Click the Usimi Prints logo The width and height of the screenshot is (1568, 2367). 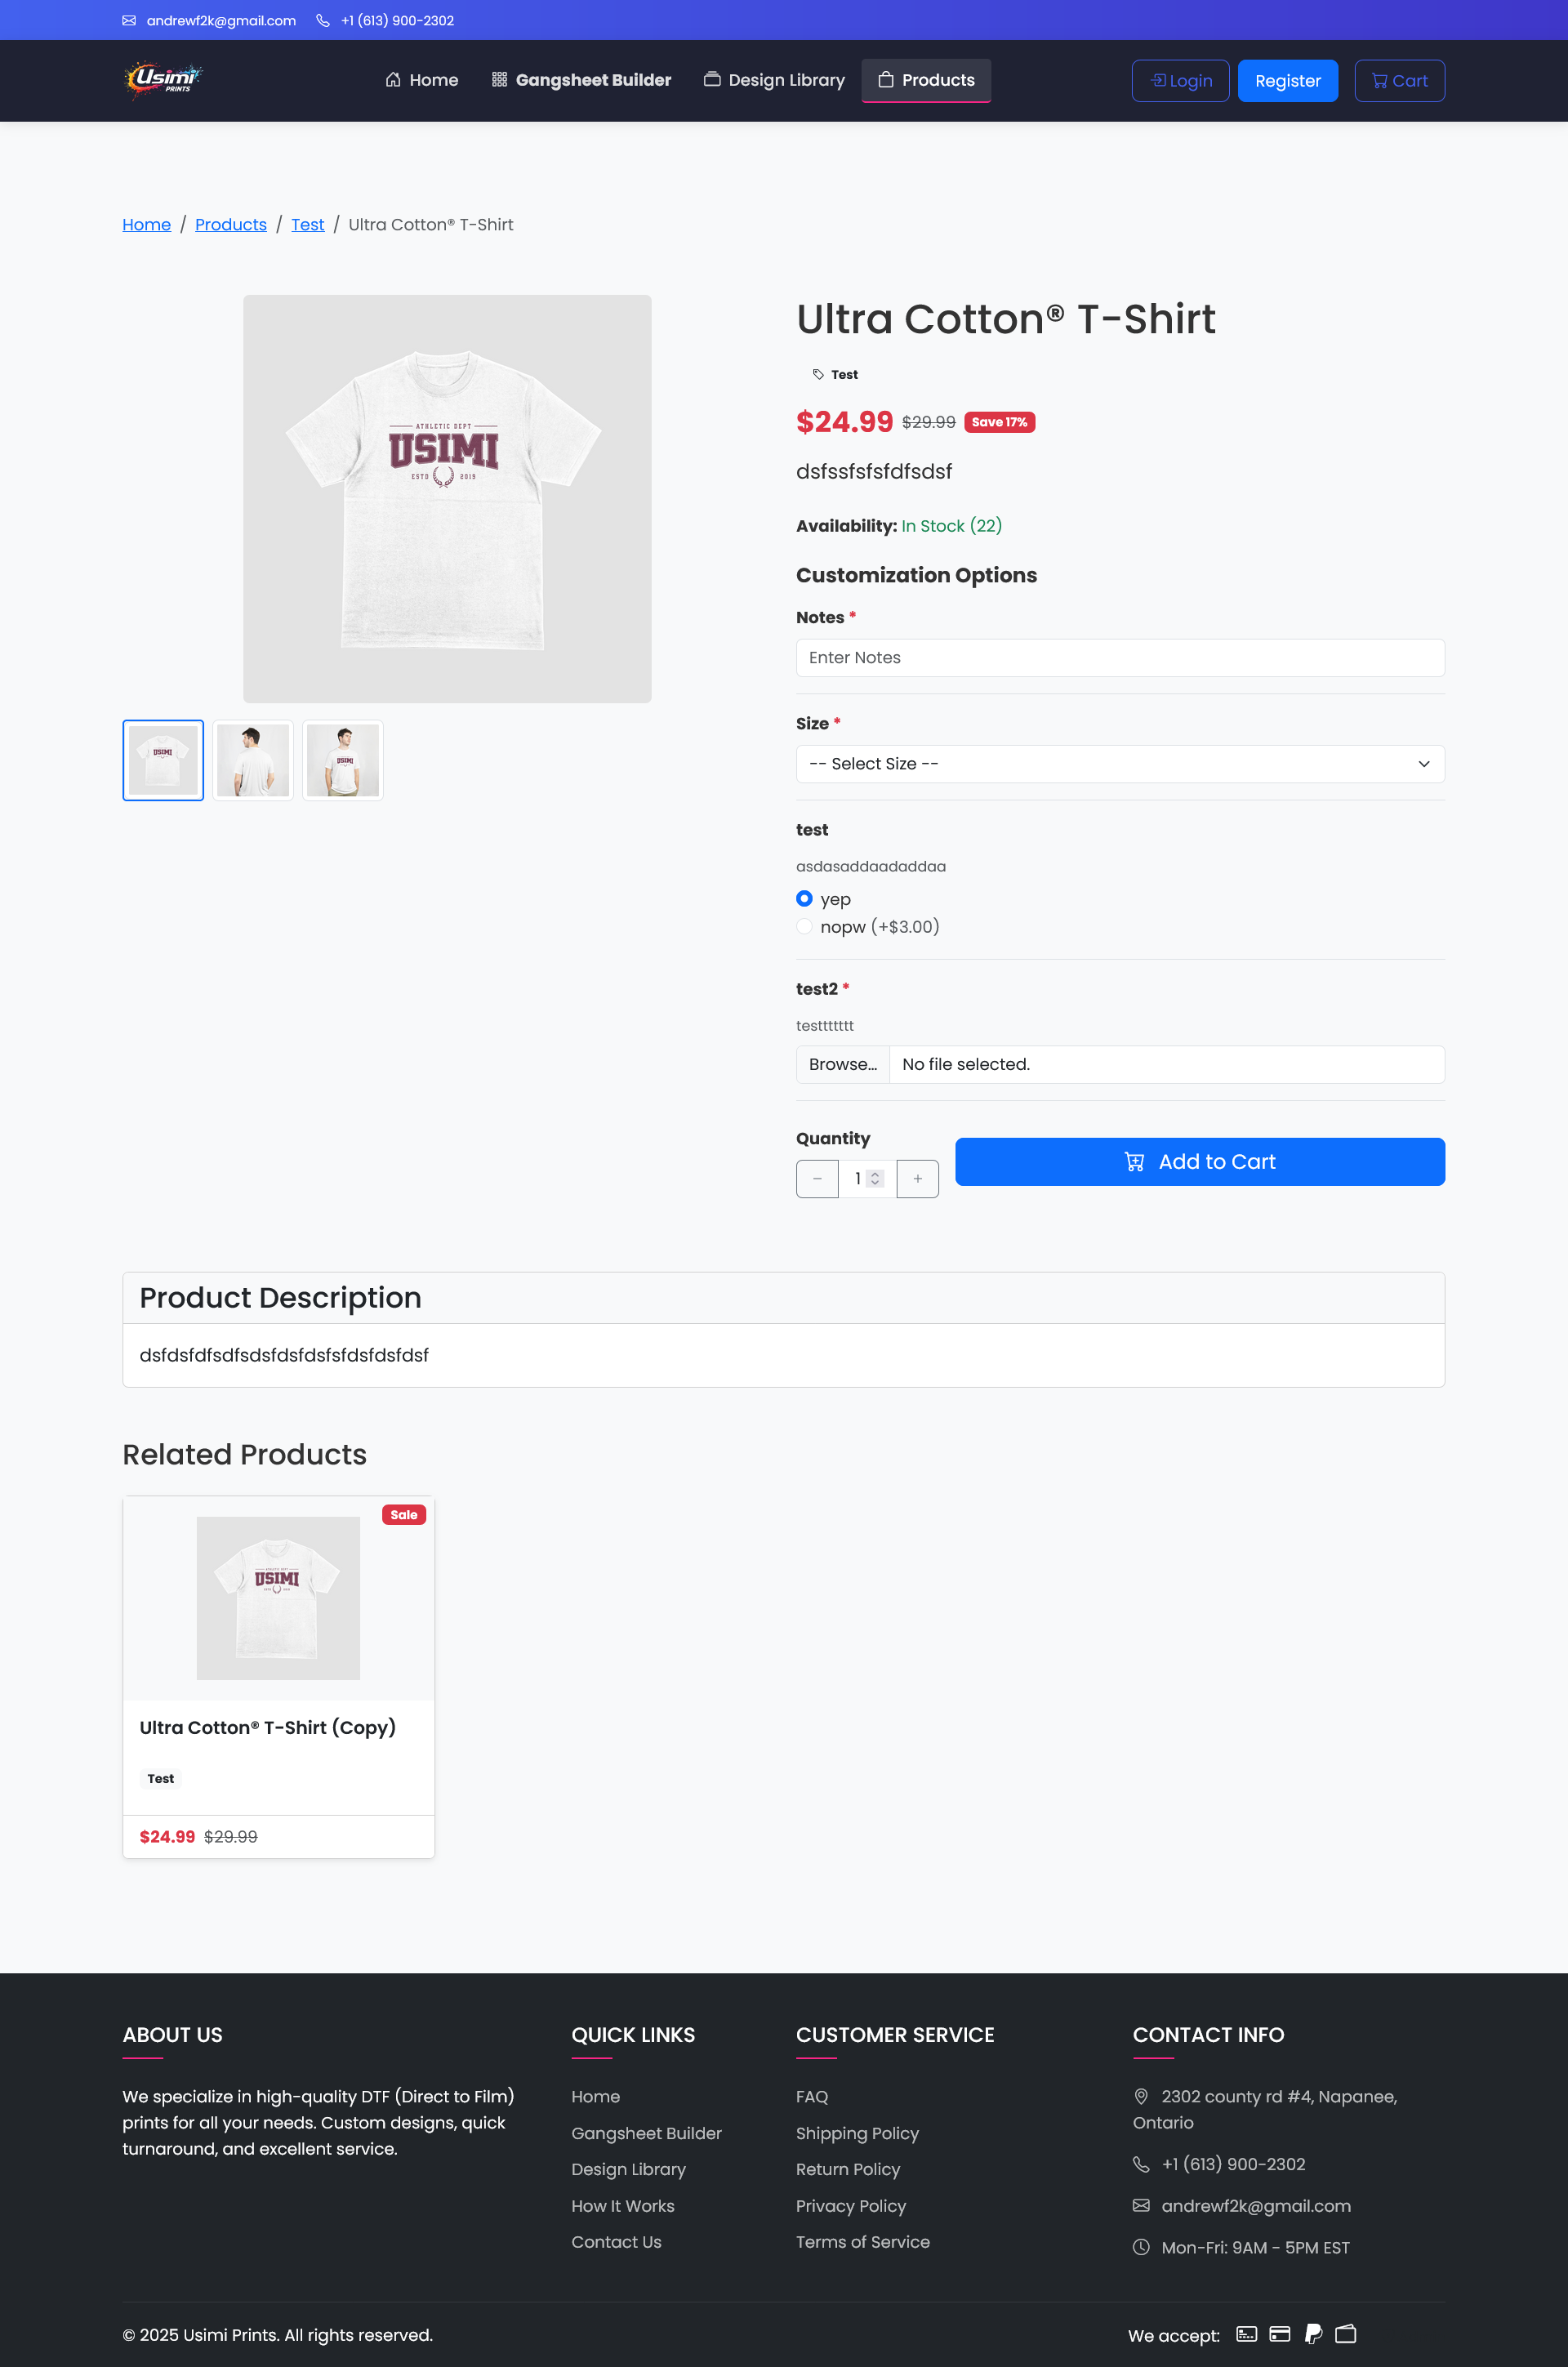pyautogui.click(x=163, y=80)
